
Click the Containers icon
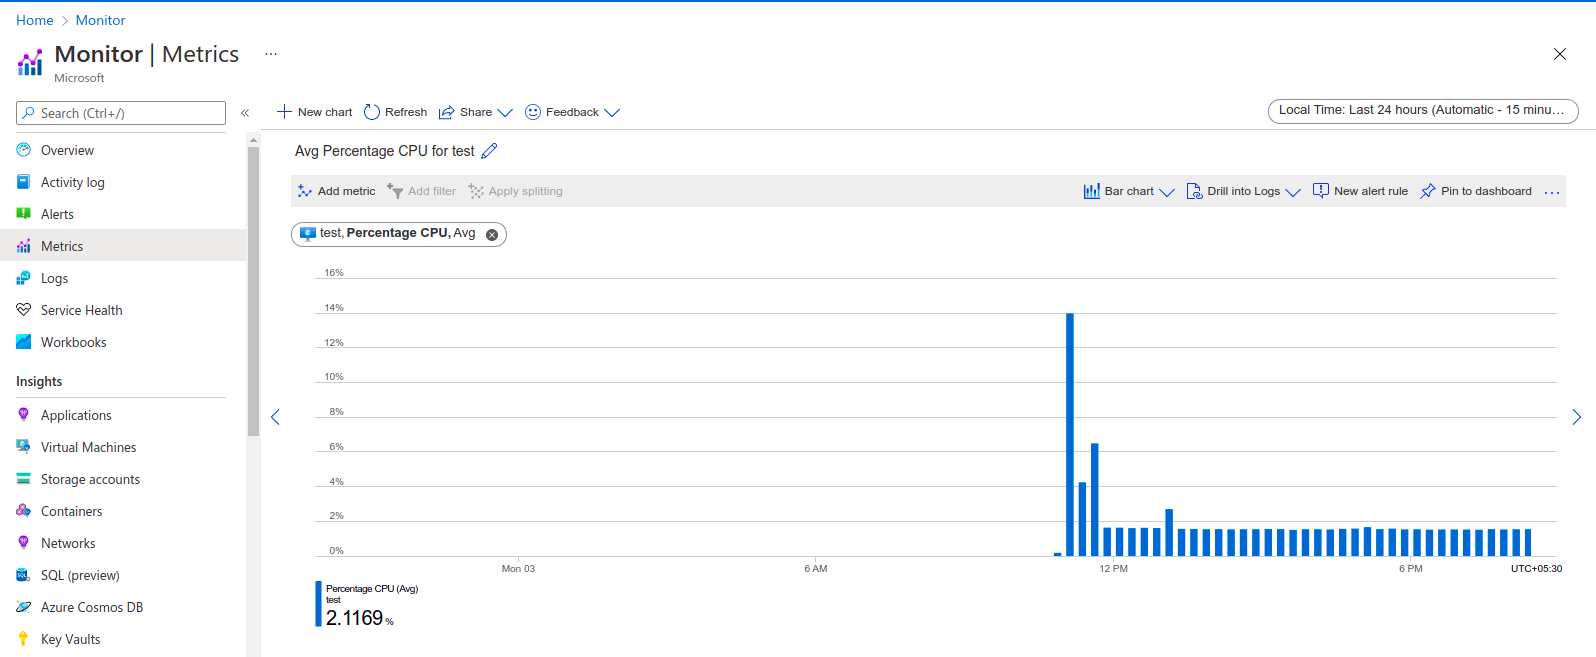coord(24,511)
